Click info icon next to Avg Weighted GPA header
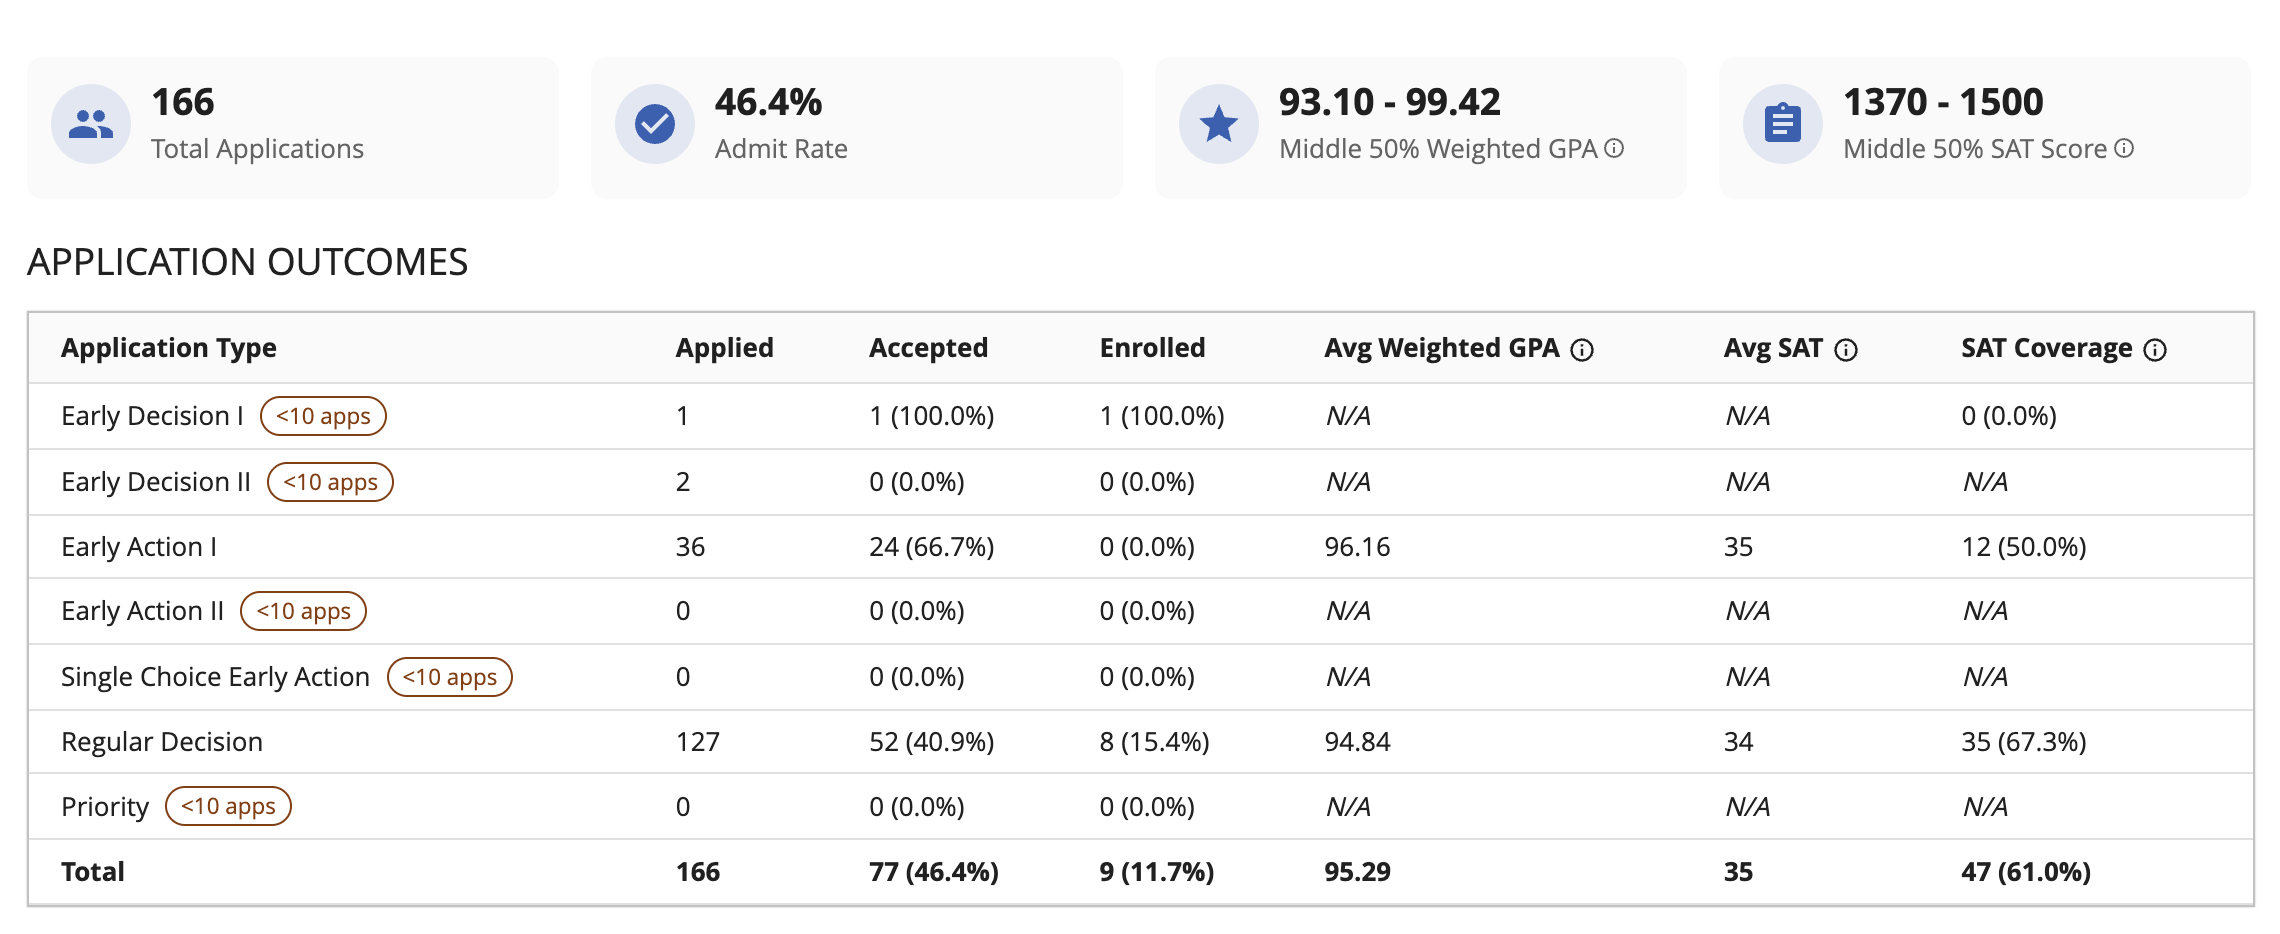Image resolution: width=2280 pixels, height=934 pixels. click(x=1582, y=349)
